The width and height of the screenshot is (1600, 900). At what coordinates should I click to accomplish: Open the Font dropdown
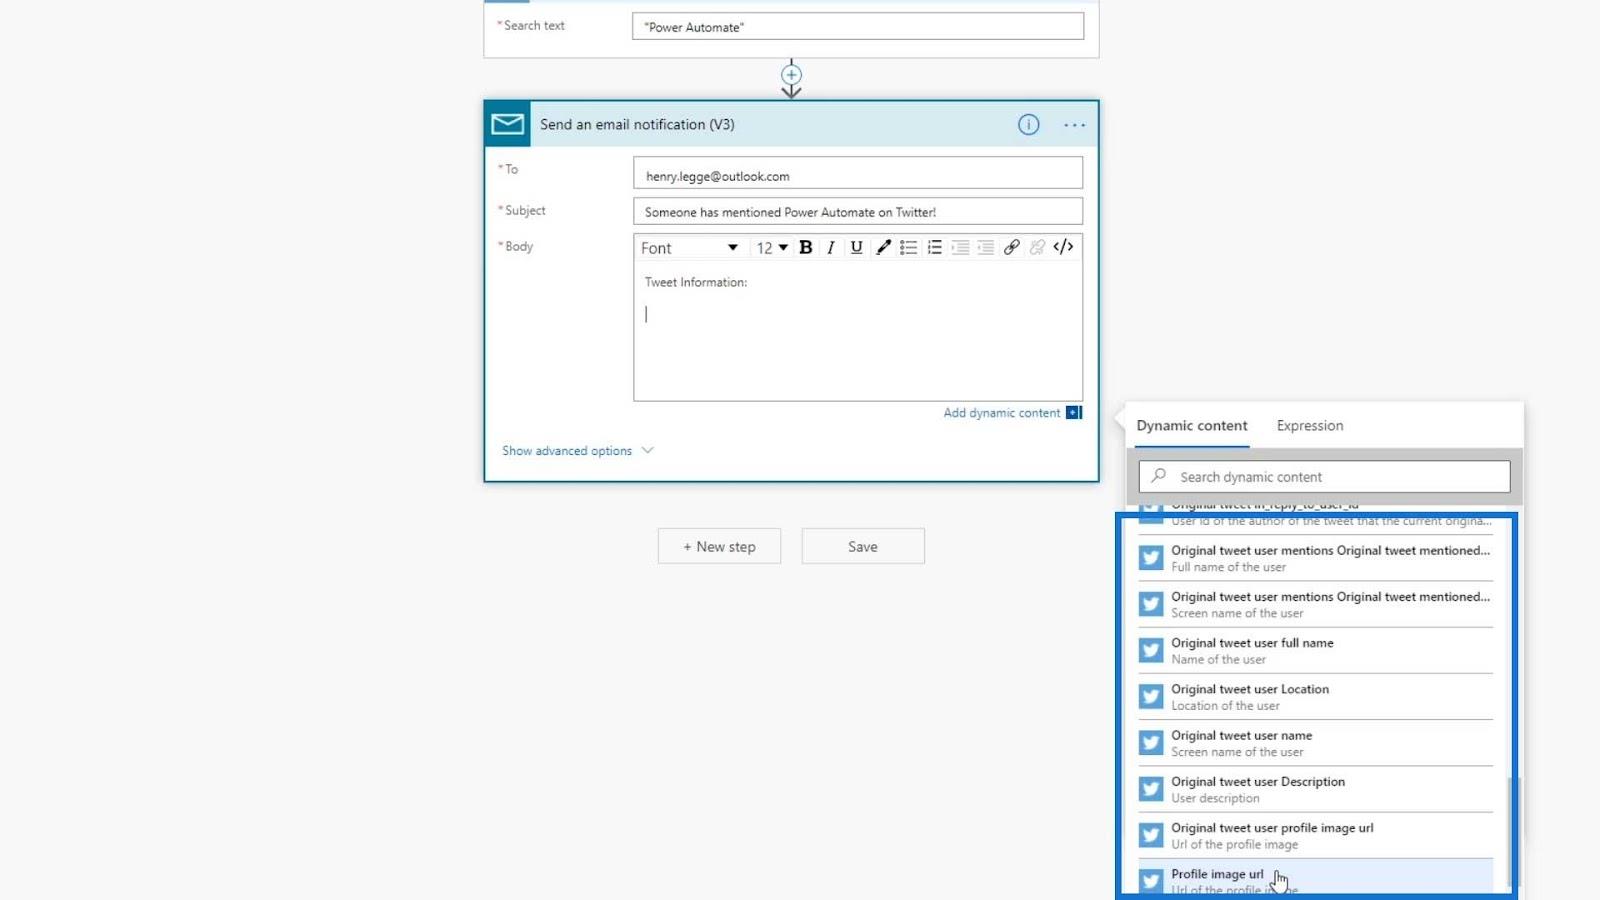click(689, 248)
